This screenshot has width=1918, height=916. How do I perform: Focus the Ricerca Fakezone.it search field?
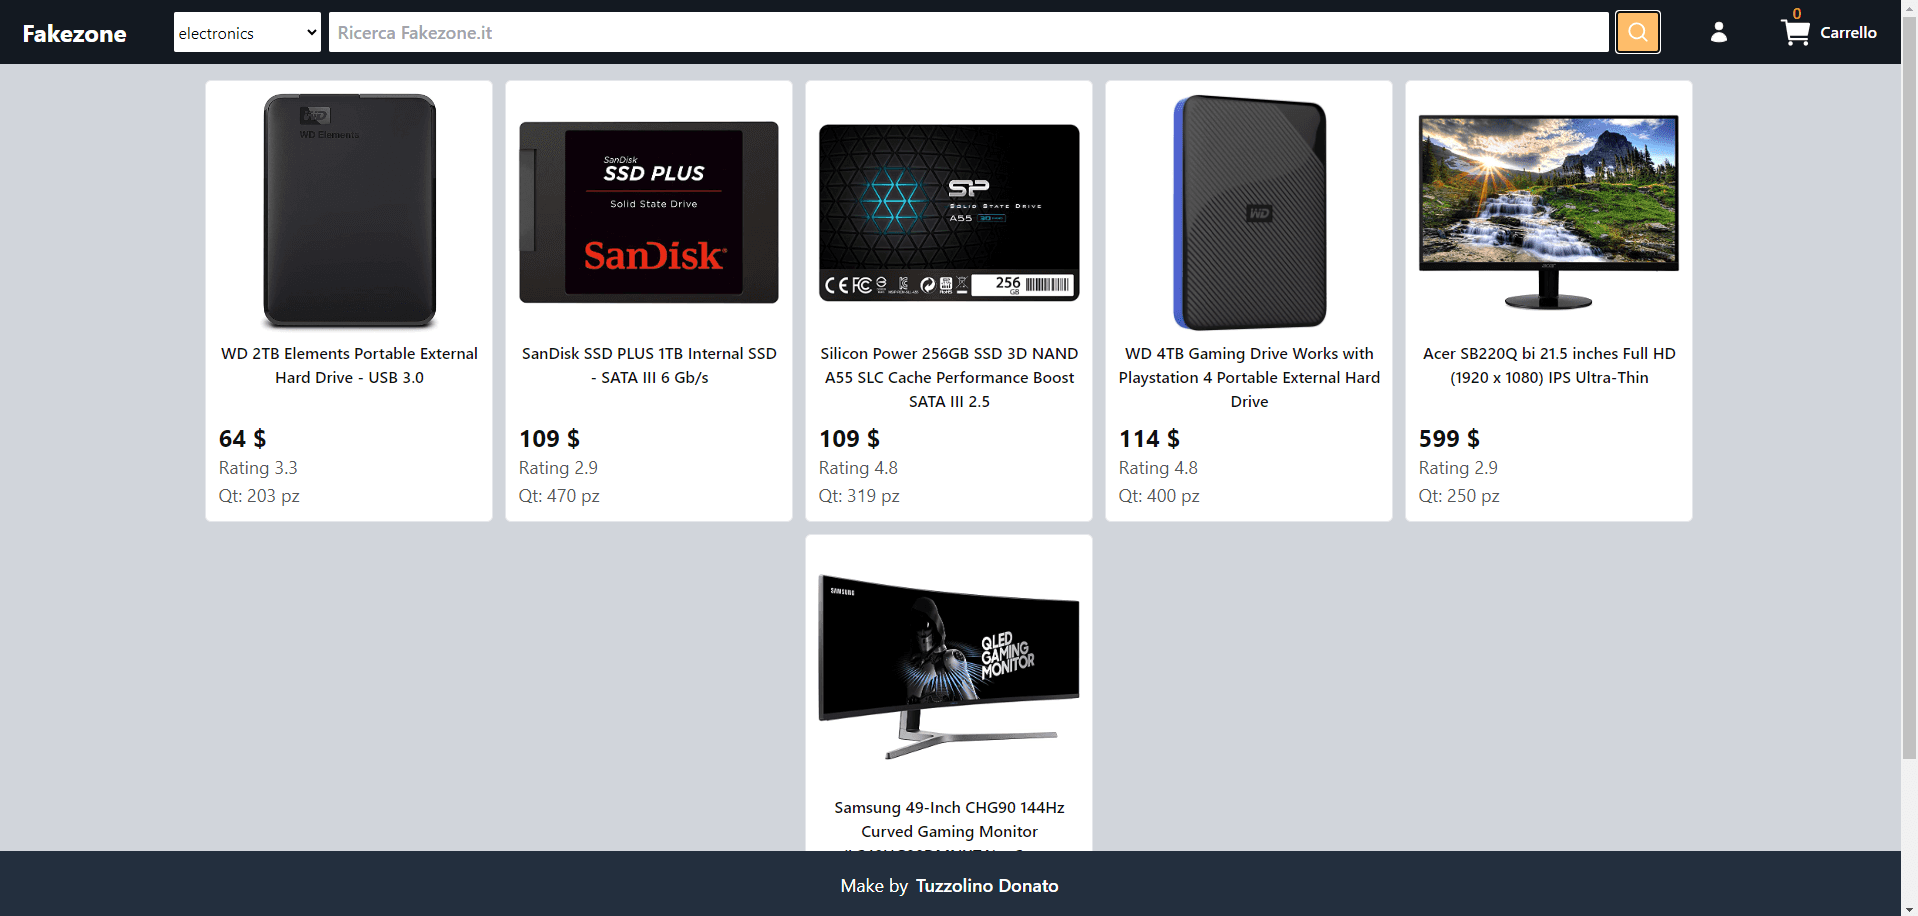[x=967, y=32]
